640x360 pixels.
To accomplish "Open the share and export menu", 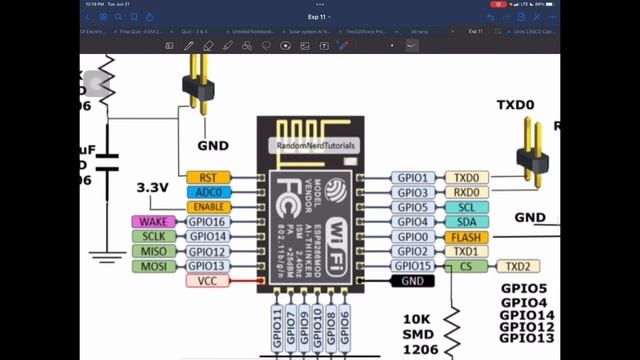I will (x=150, y=17).
